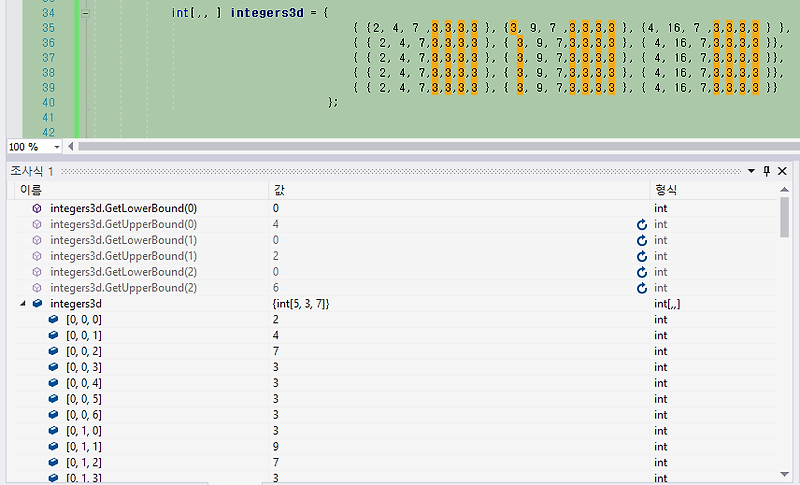Viewport: 800px width, 485px height.
Task: Click the {int[5, 3, 7]} value cell
Action: [x=301, y=303]
